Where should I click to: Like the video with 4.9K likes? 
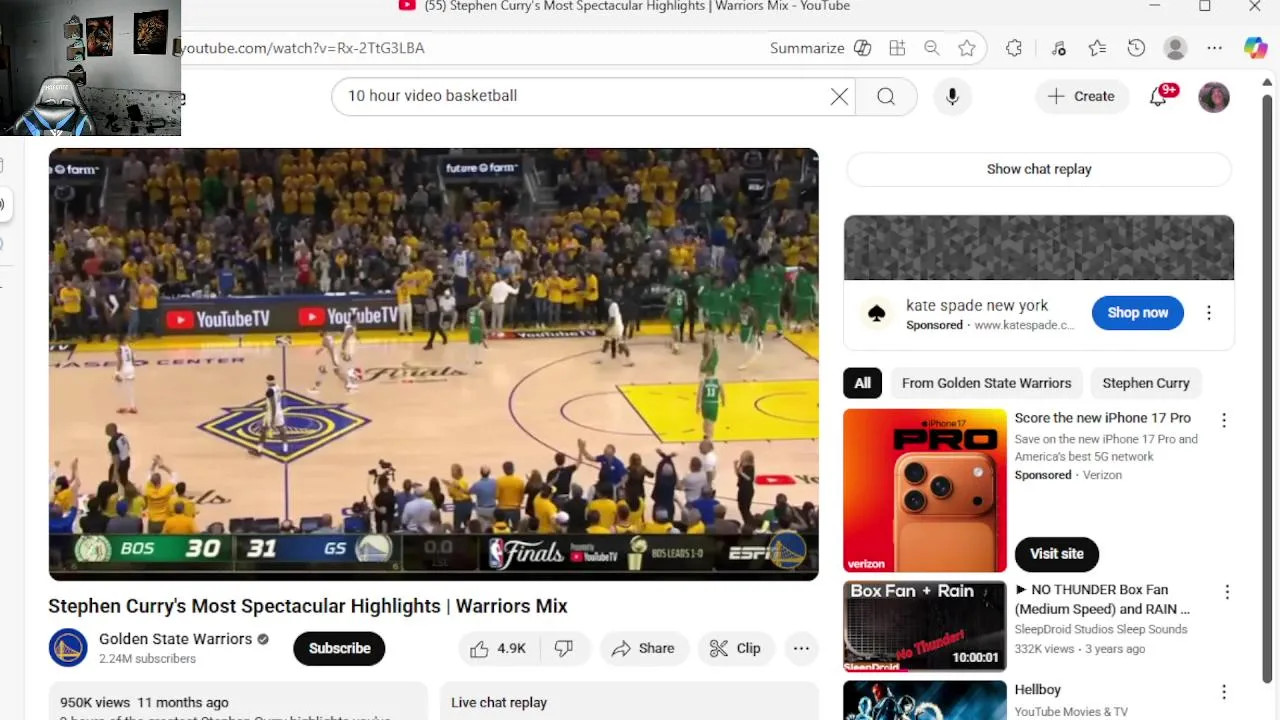[499, 649]
